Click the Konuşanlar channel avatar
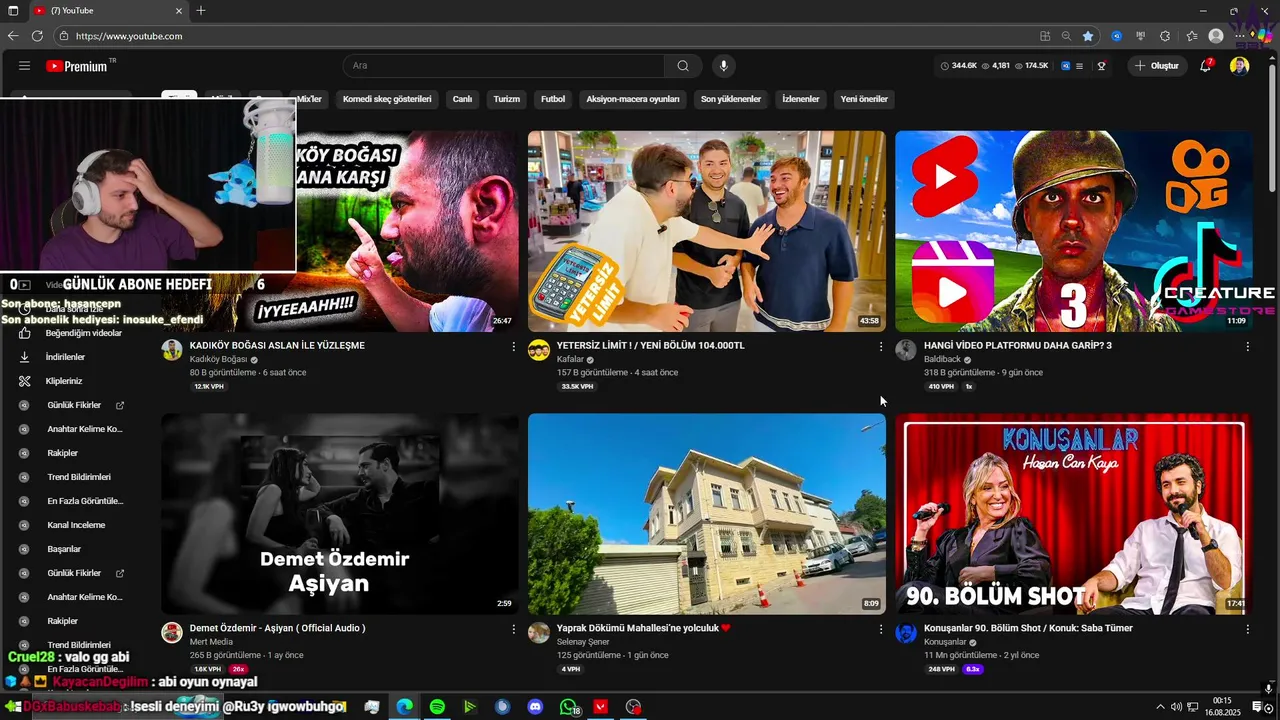This screenshot has height=720, width=1280. (x=906, y=633)
